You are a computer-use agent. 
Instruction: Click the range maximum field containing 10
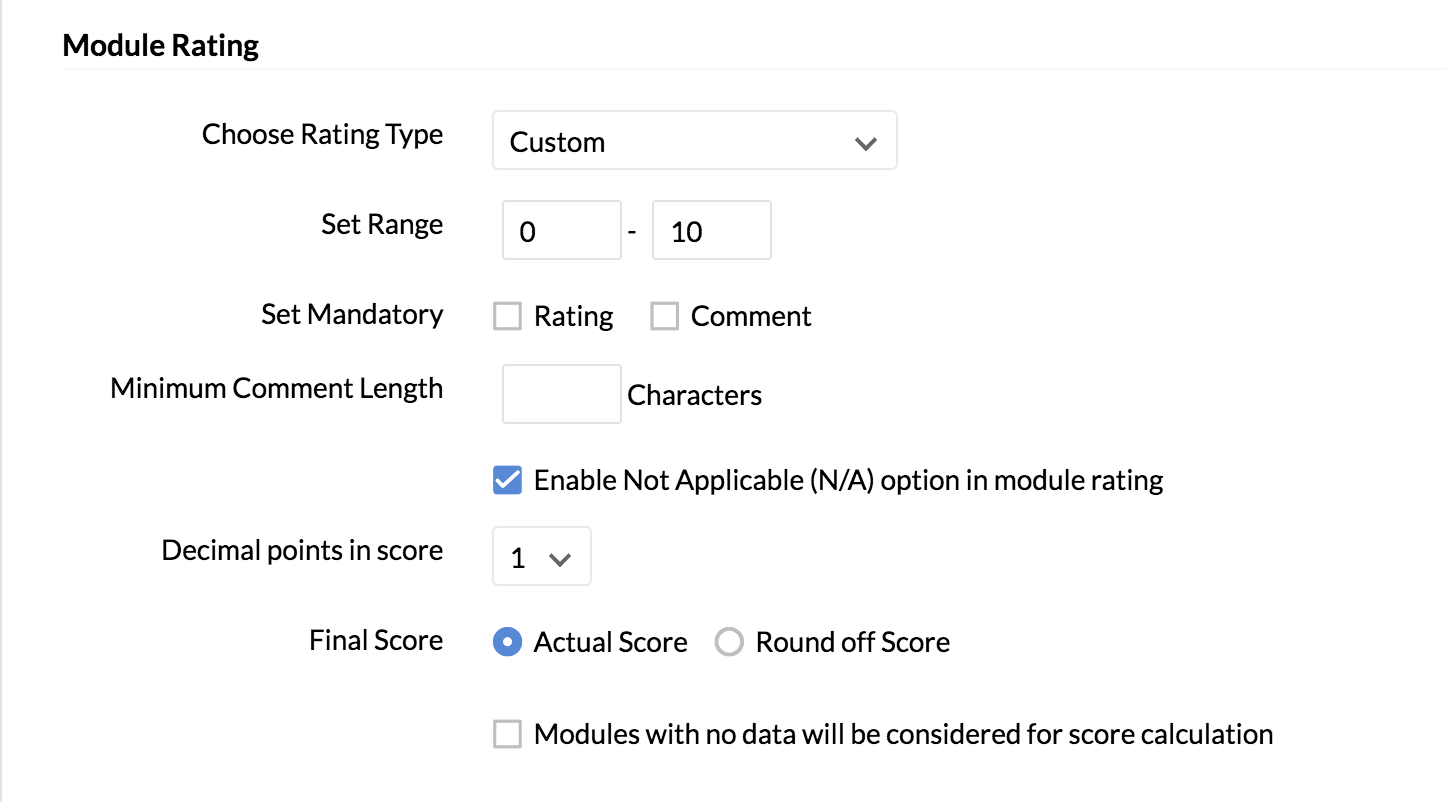tap(711, 231)
